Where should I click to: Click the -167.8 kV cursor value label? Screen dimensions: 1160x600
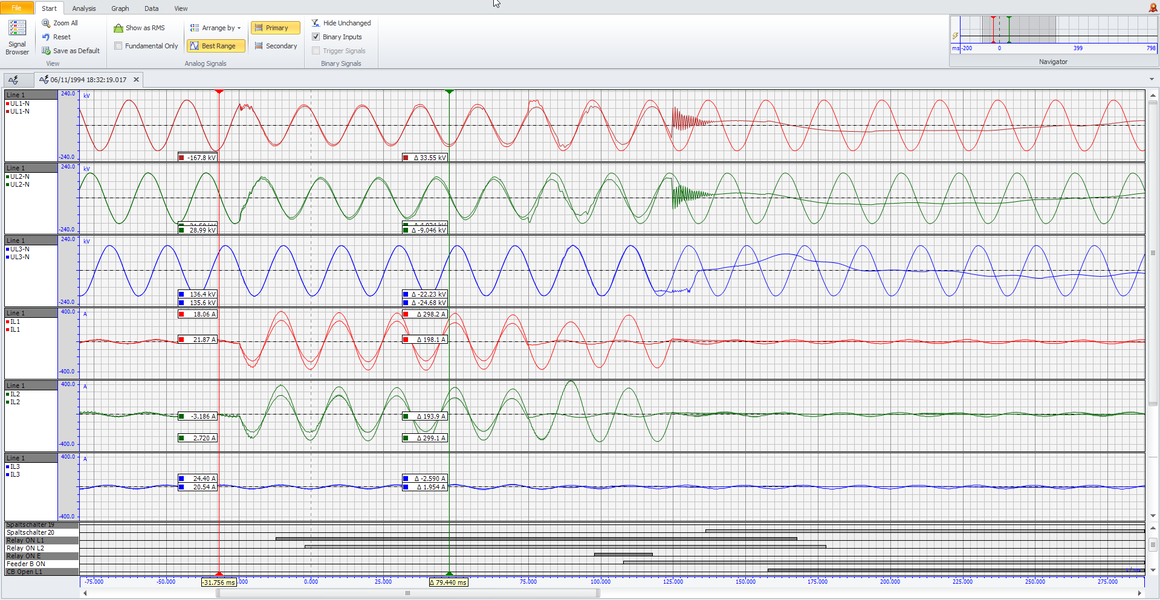198,158
